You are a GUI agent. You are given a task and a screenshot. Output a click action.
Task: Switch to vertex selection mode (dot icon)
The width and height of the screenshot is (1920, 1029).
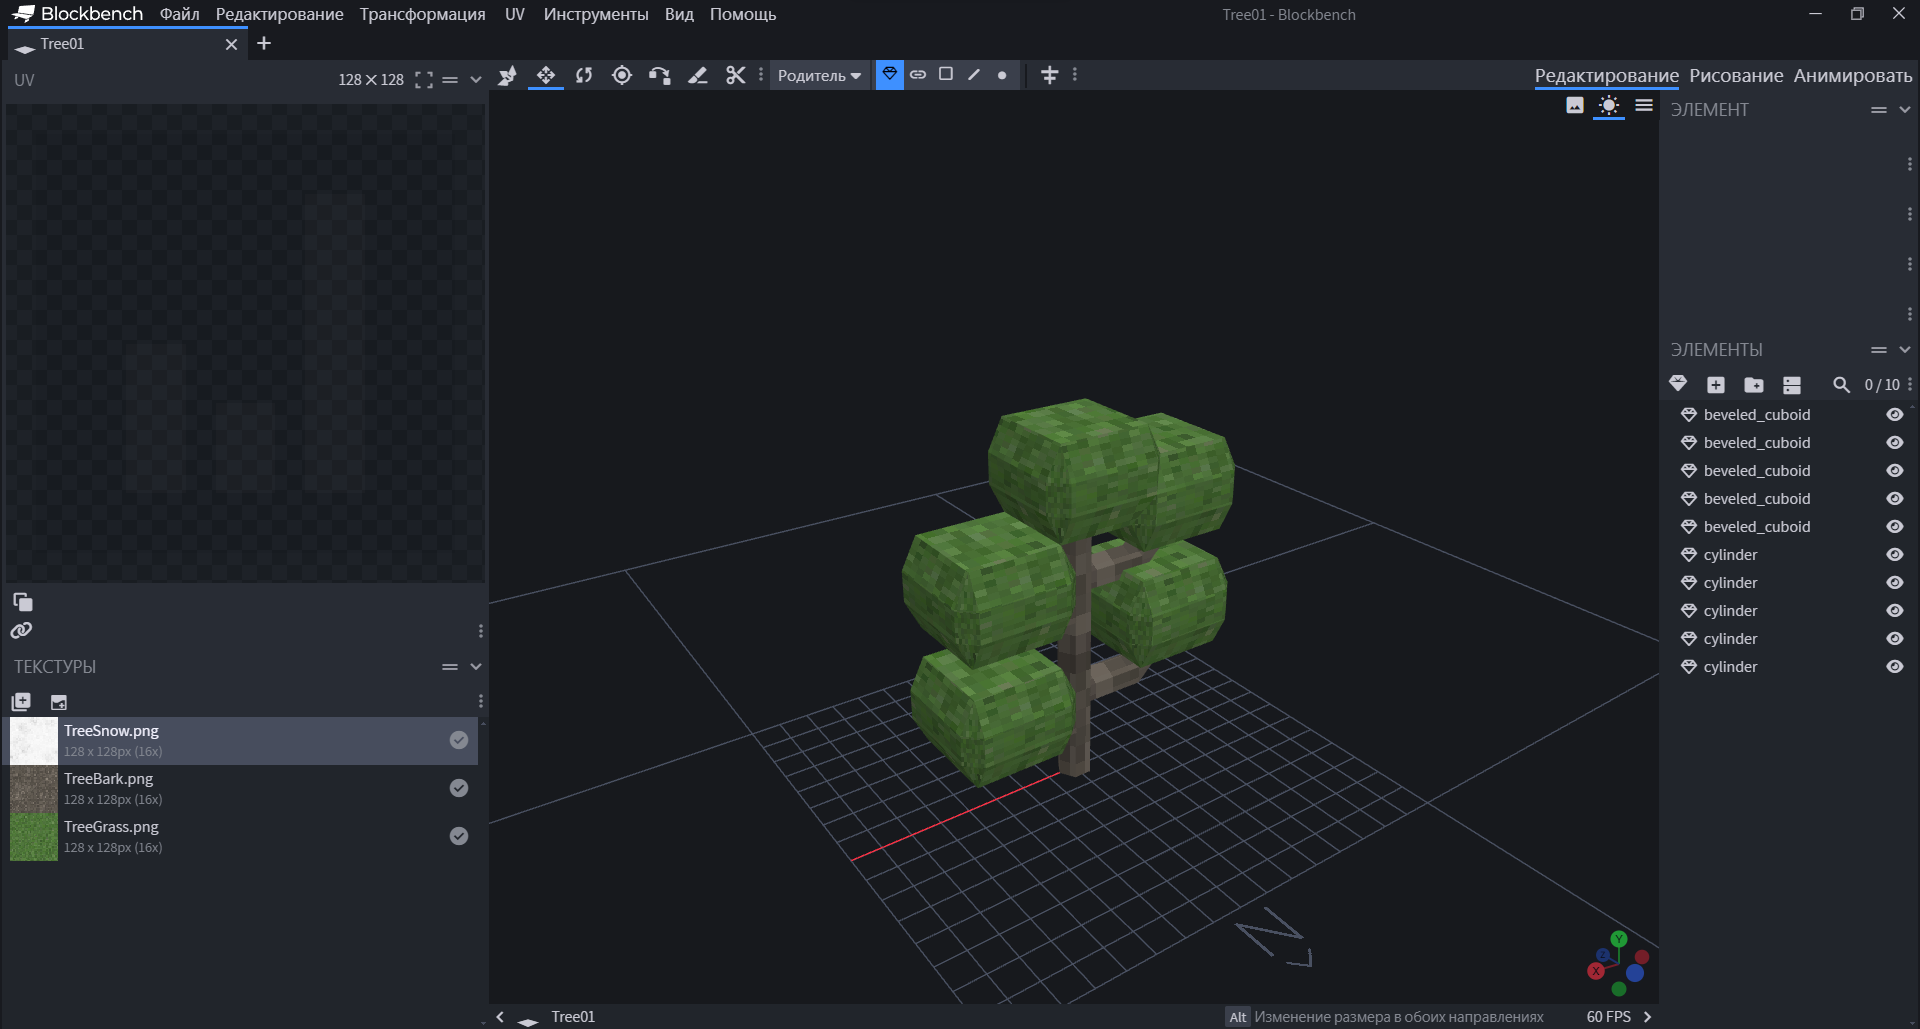pos(1002,75)
